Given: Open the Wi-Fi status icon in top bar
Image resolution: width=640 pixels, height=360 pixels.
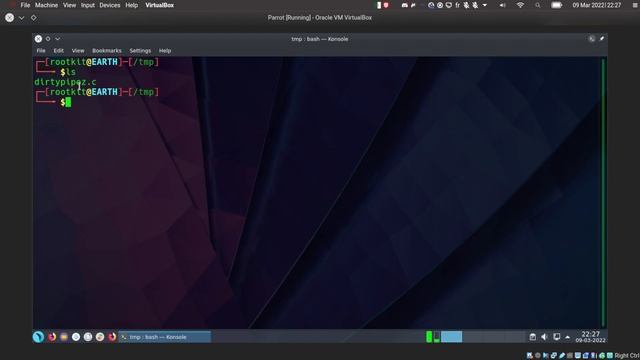Looking at the screenshot, I should click(520, 5).
